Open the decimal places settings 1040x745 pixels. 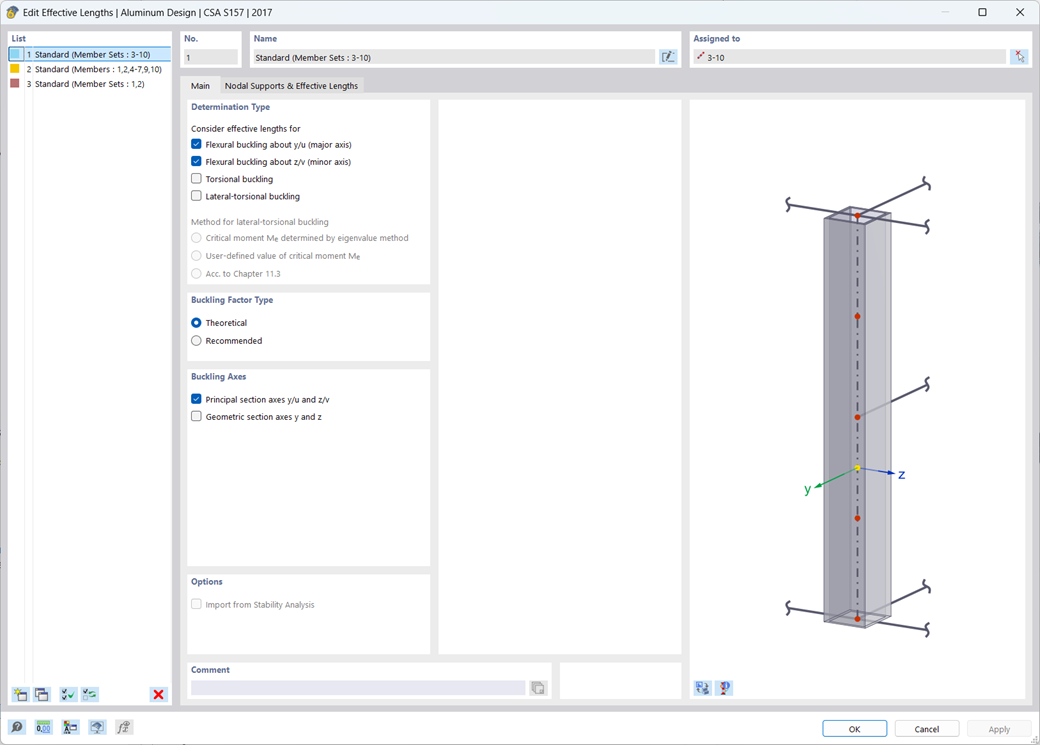click(42, 727)
